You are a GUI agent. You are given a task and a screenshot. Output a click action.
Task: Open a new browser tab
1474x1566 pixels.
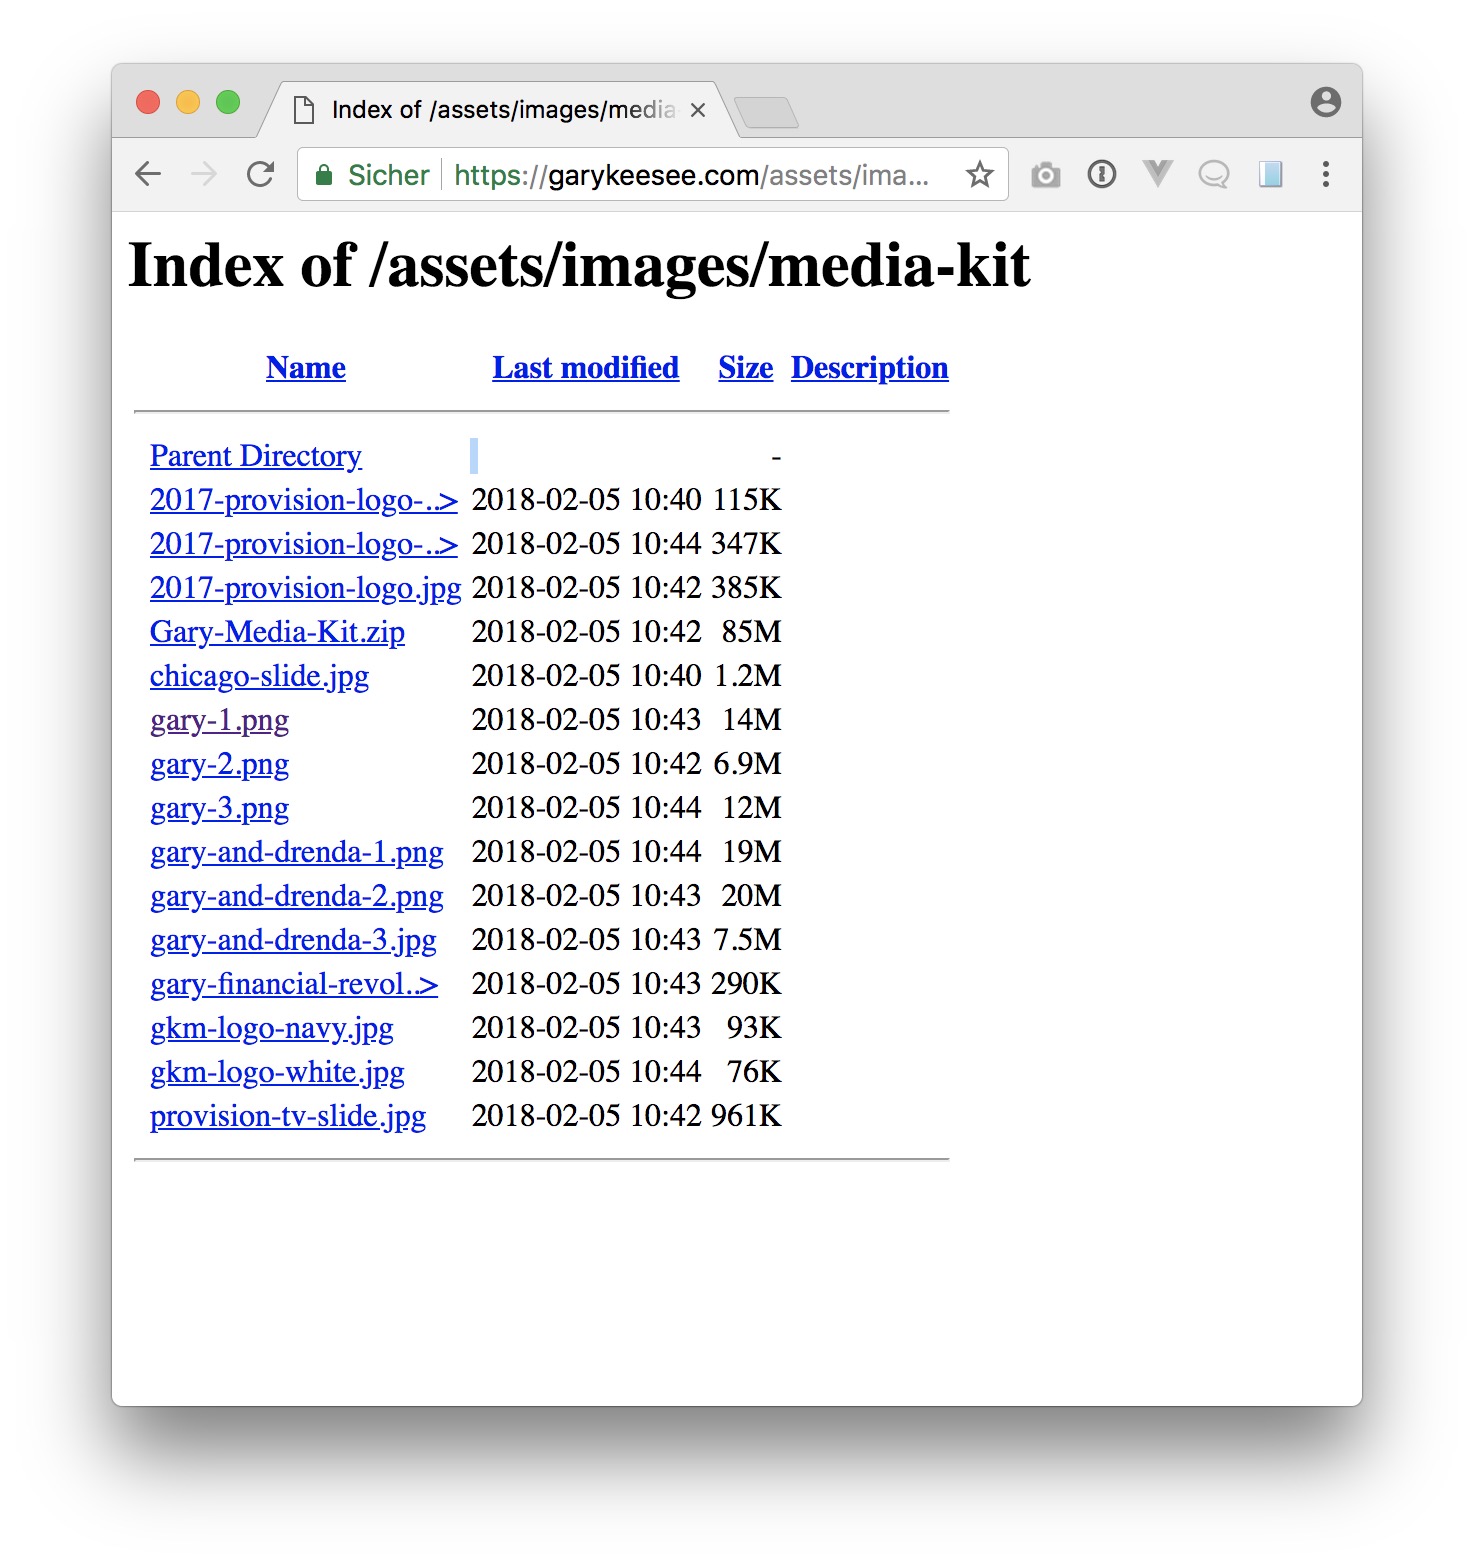click(766, 112)
